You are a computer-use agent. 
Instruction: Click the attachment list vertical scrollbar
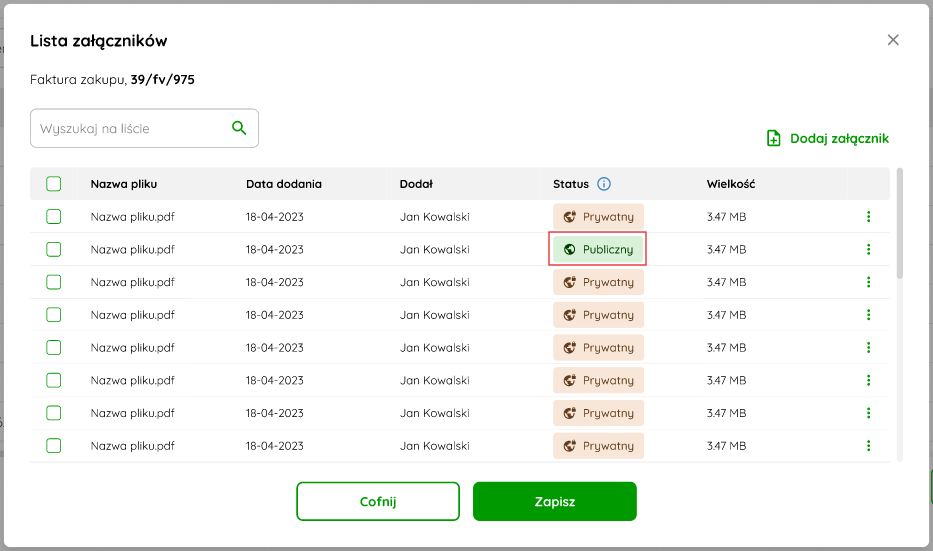[900, 223]
